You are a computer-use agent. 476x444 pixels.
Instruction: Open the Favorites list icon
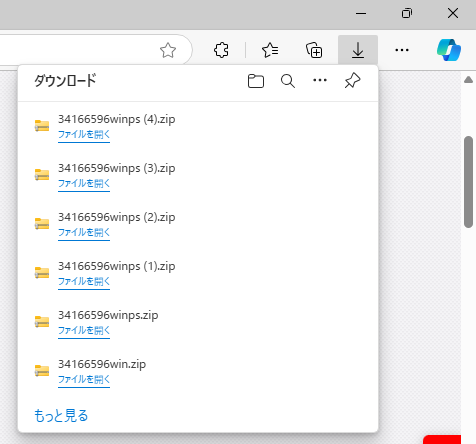[x=270, y=50]
